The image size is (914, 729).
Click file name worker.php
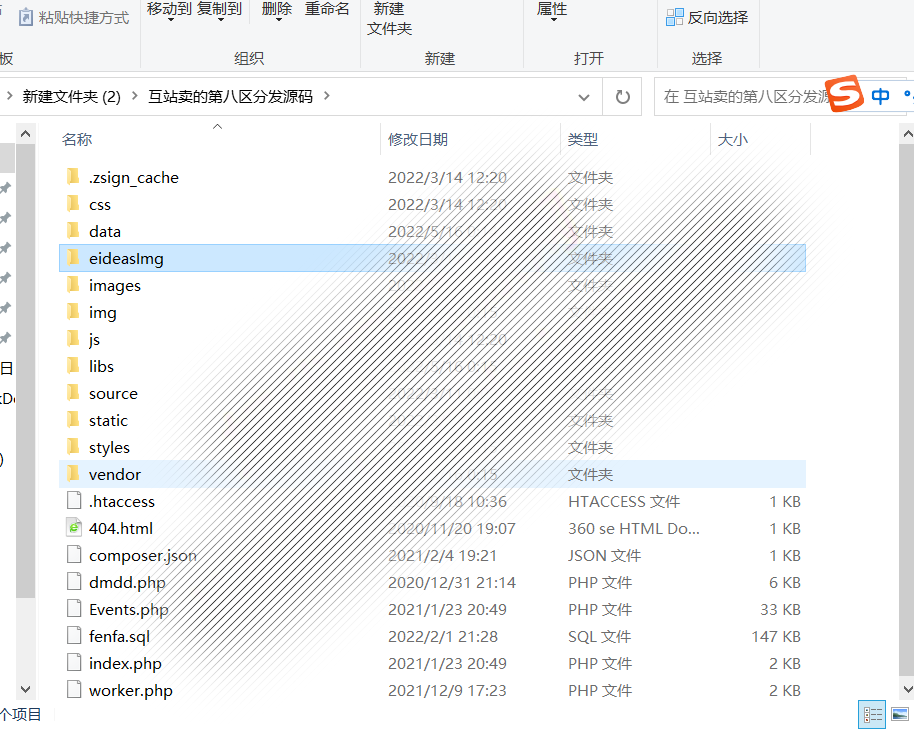(131, 691)
